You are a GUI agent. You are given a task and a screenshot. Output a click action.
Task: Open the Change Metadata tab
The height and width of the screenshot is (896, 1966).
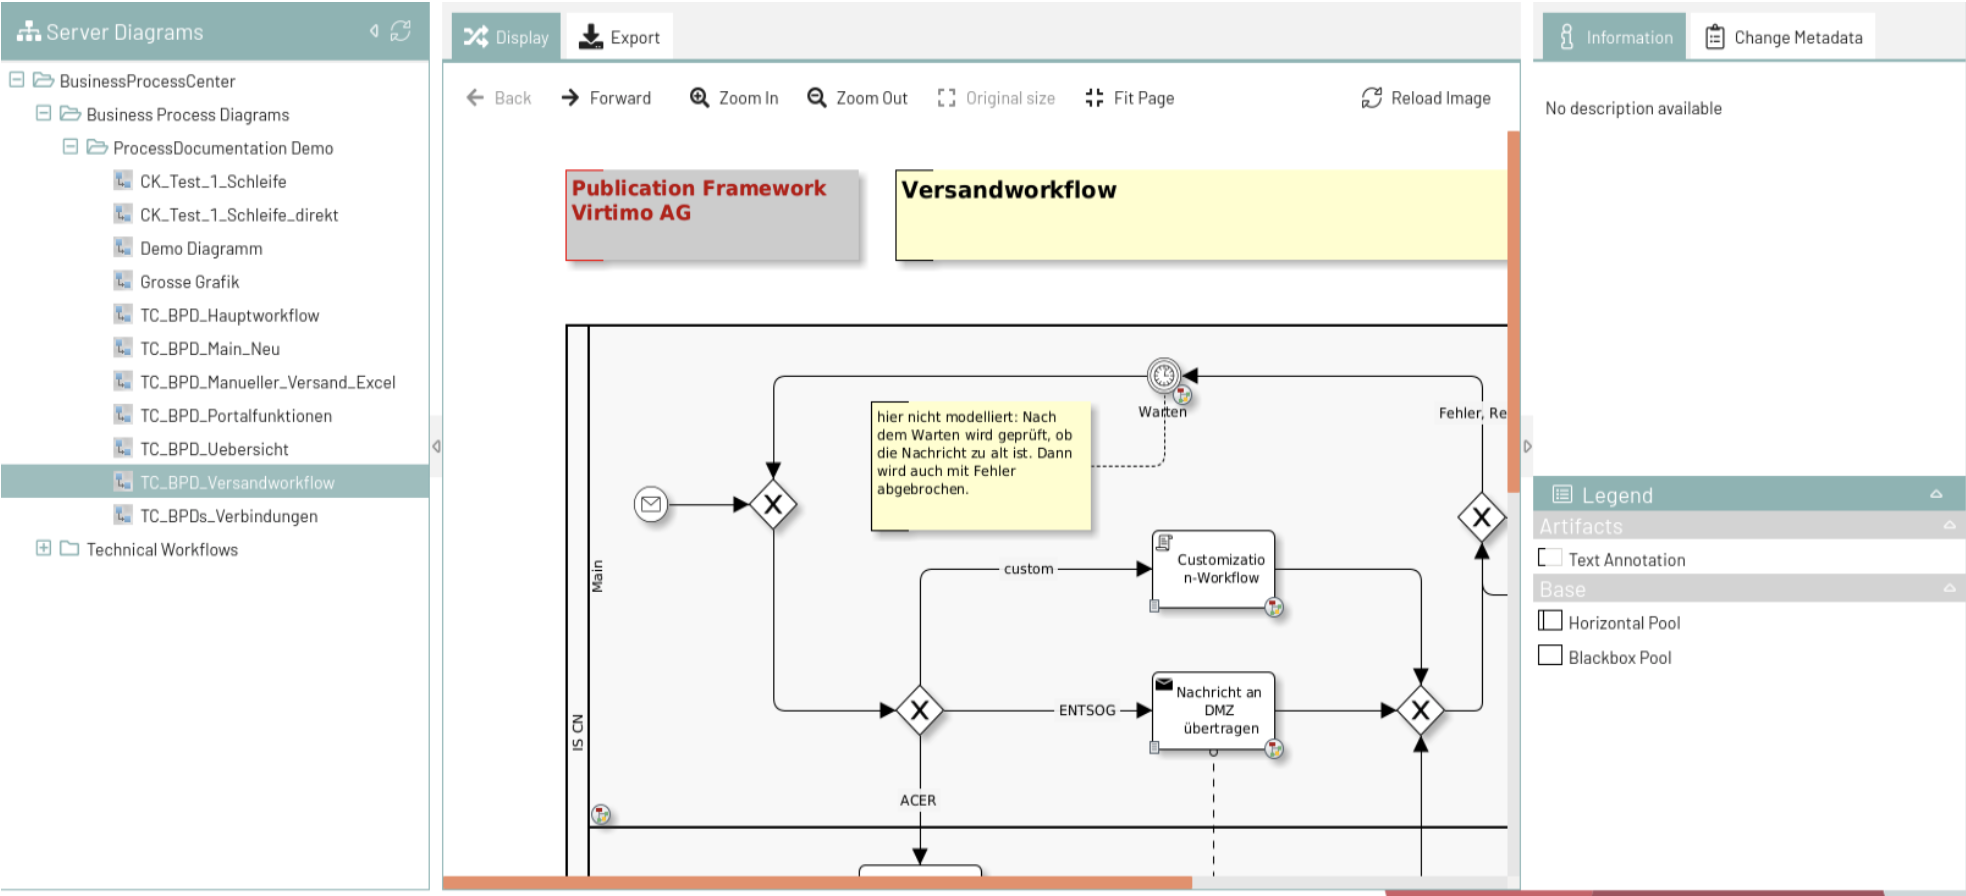tap(1783, 37)
